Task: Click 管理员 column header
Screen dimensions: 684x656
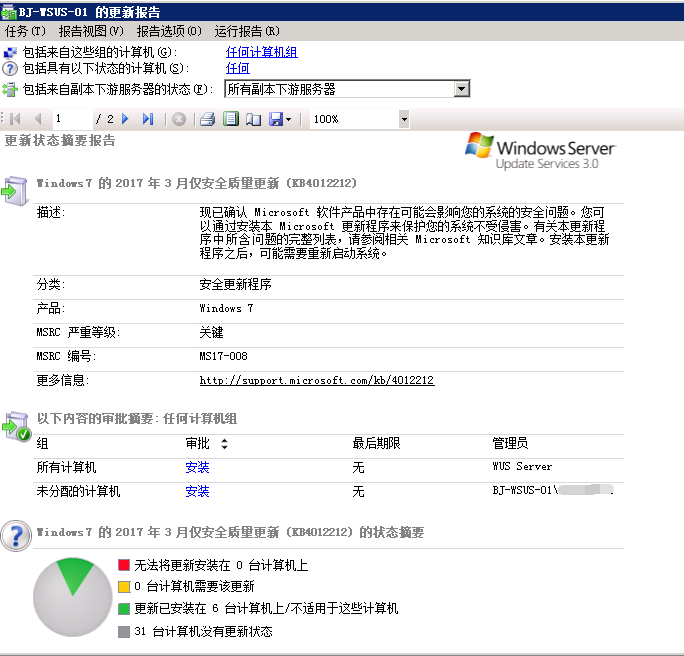Action: (510, 444)
